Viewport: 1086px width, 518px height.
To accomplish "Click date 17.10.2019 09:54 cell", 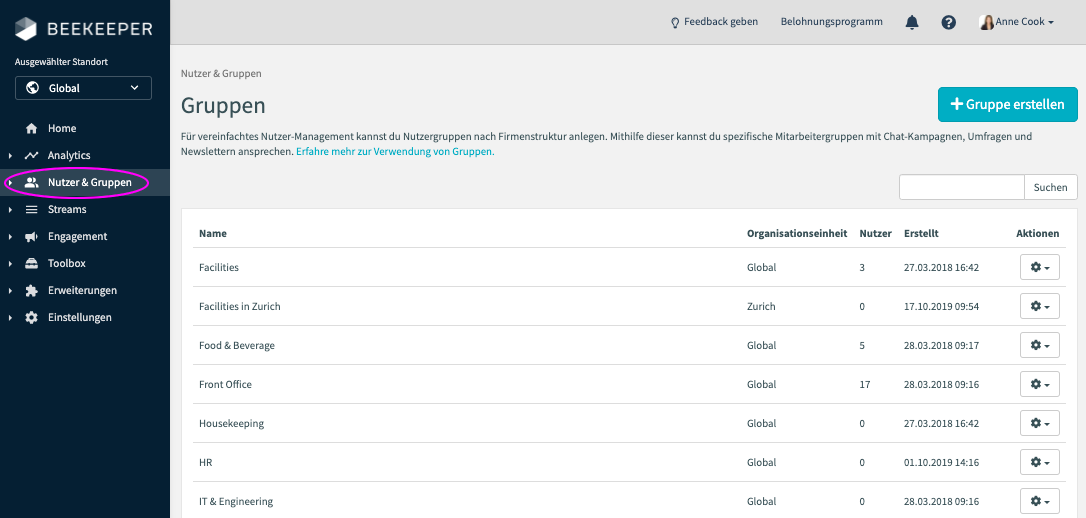I will pyautogui.click(x=941, y=306).
